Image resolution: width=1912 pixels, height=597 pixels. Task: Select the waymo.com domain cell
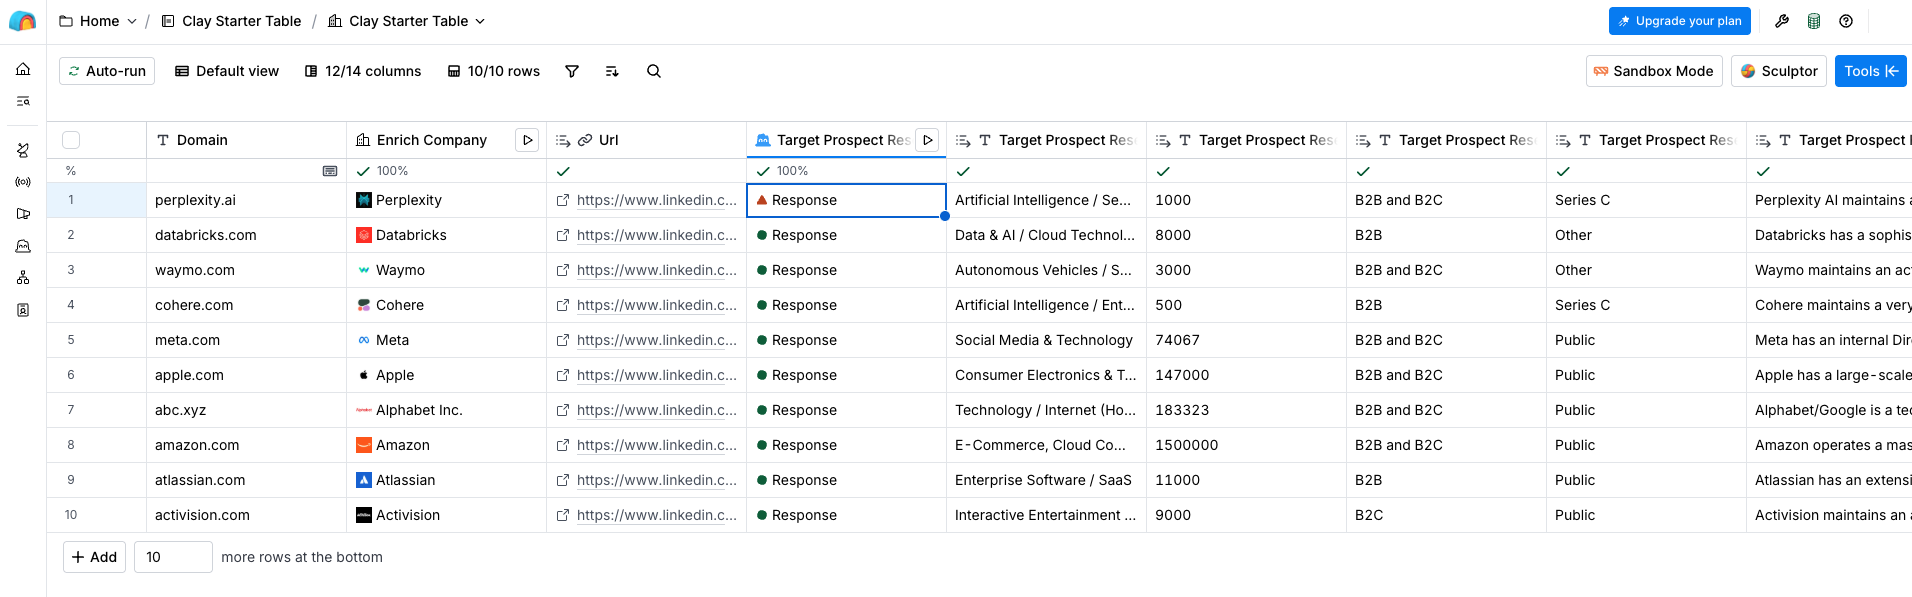pyautogui.click(x=246, y=270)
